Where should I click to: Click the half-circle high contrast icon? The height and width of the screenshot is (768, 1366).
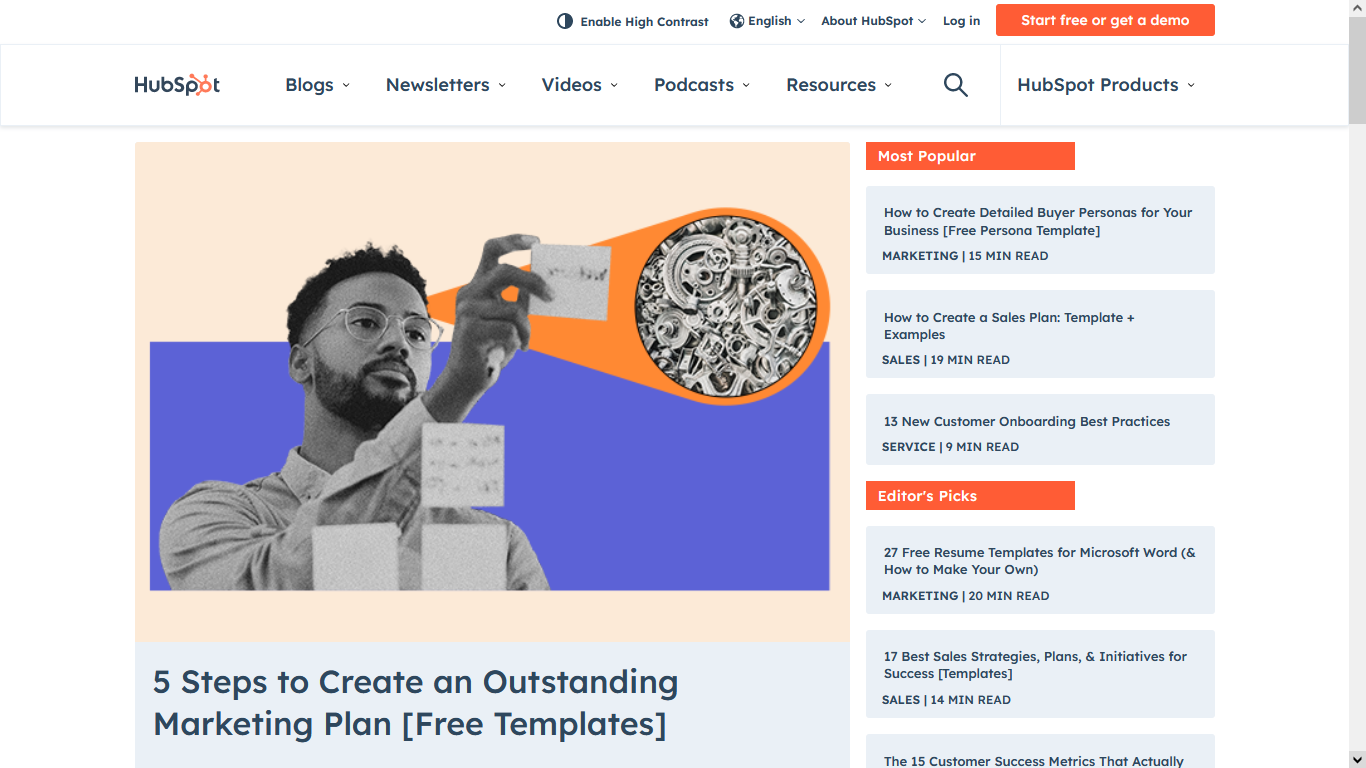coord(565,21)
